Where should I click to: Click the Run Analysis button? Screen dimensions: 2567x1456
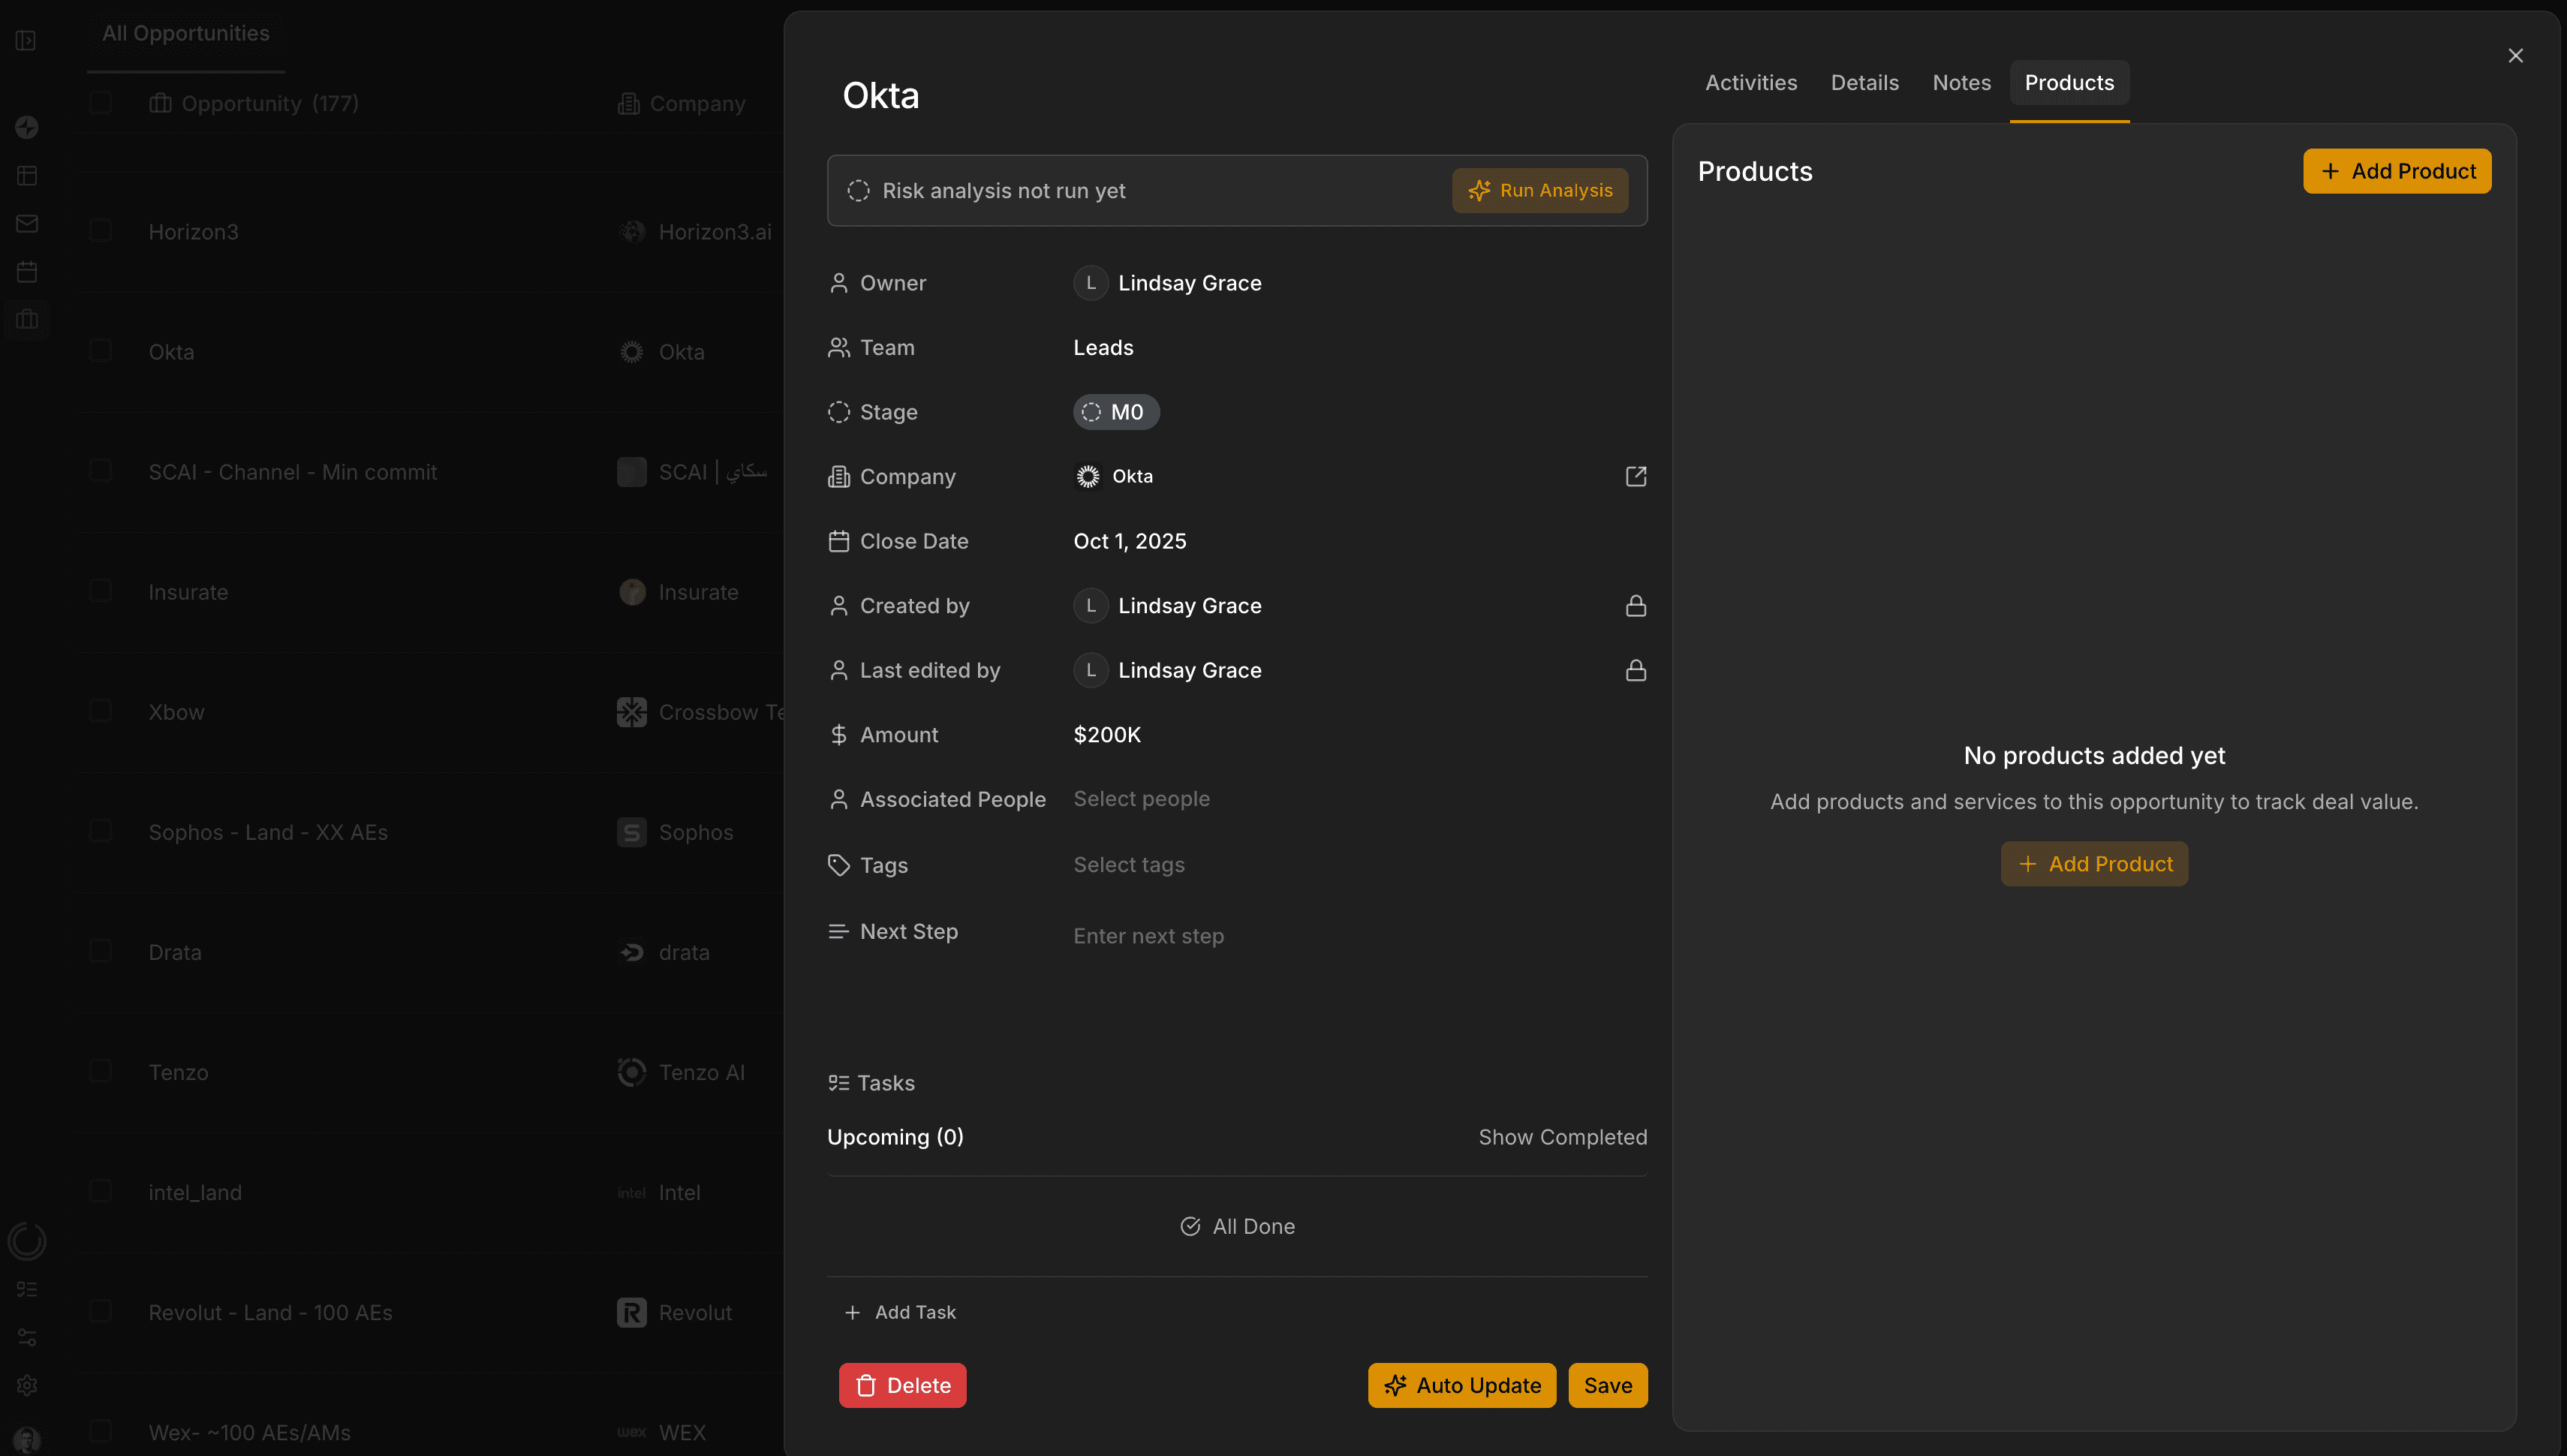pos(1539,191)
